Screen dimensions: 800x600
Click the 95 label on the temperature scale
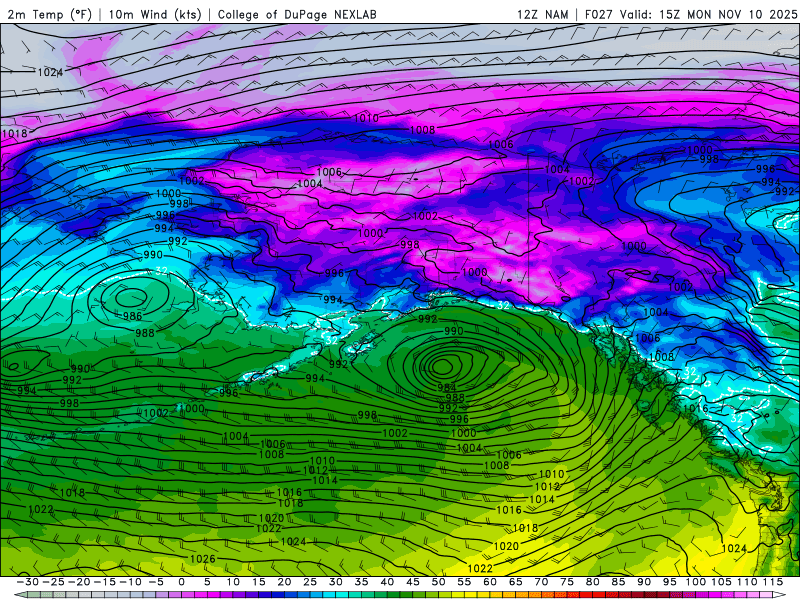[669, 582]
